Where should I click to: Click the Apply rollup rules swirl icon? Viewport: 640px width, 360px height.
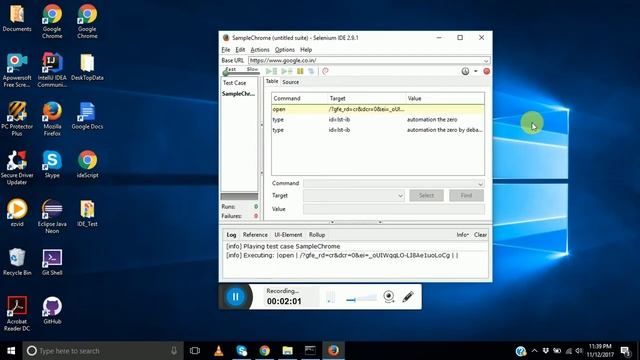[x=325, y=71]
